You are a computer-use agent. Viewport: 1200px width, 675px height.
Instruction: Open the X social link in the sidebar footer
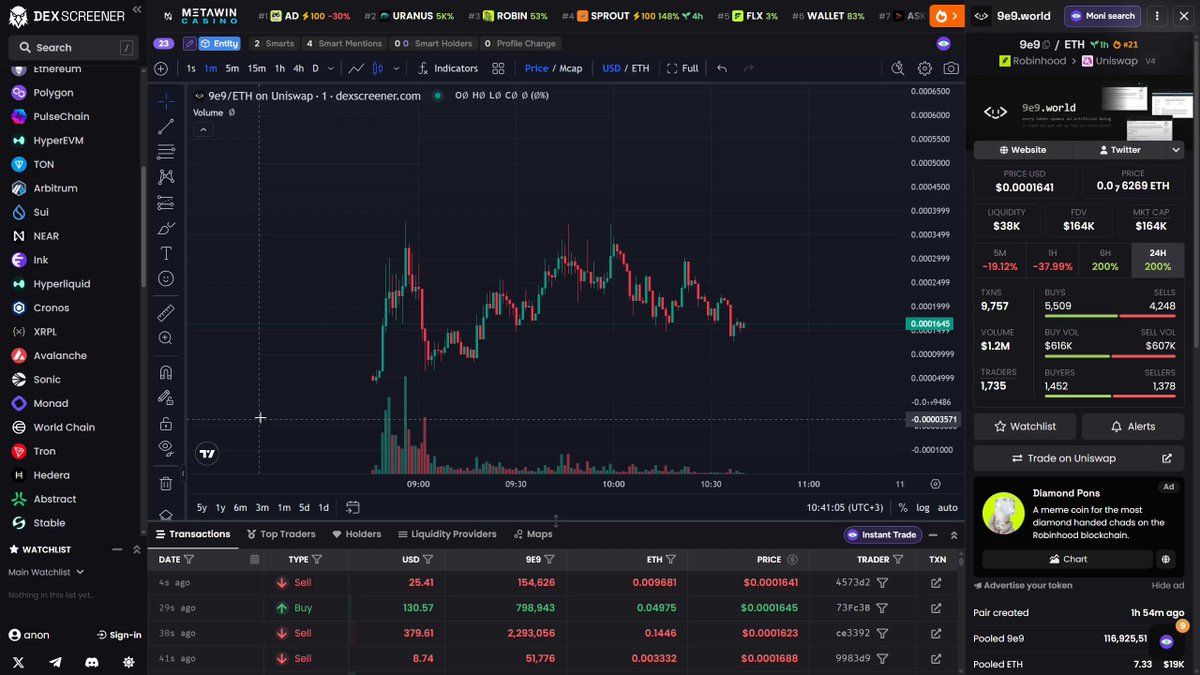tap(18, 662)
